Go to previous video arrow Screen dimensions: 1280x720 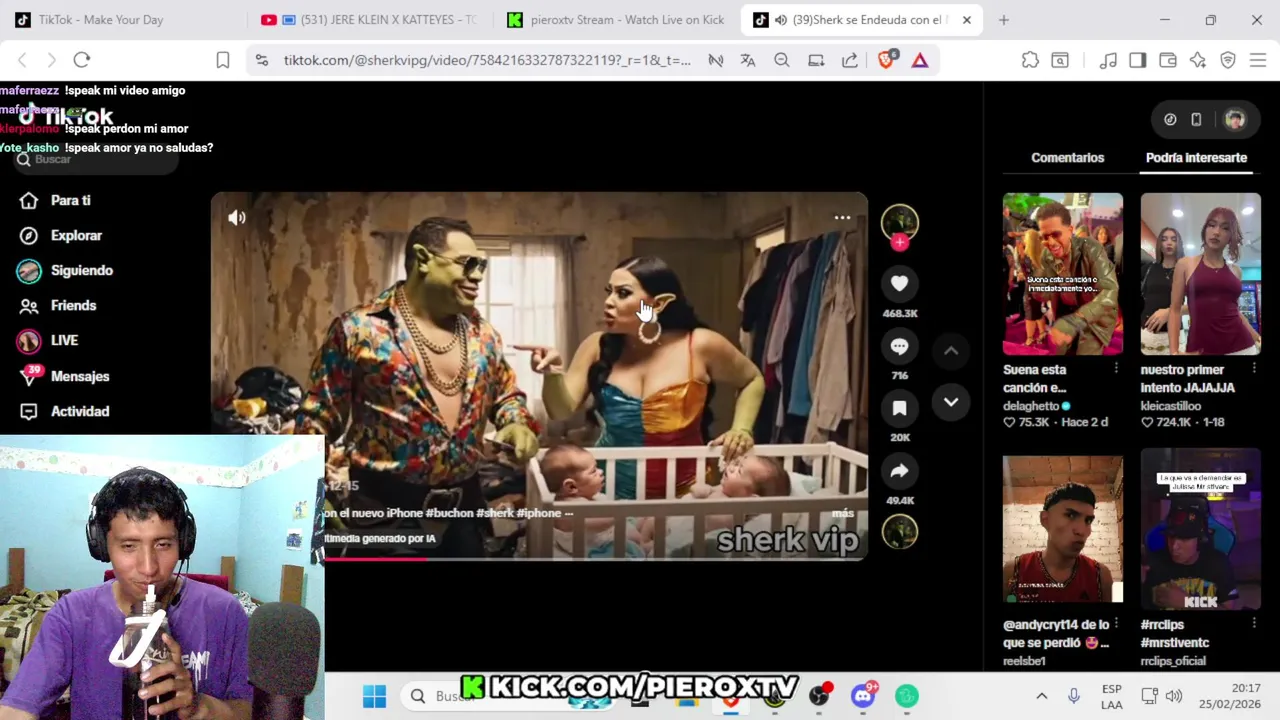951,350
